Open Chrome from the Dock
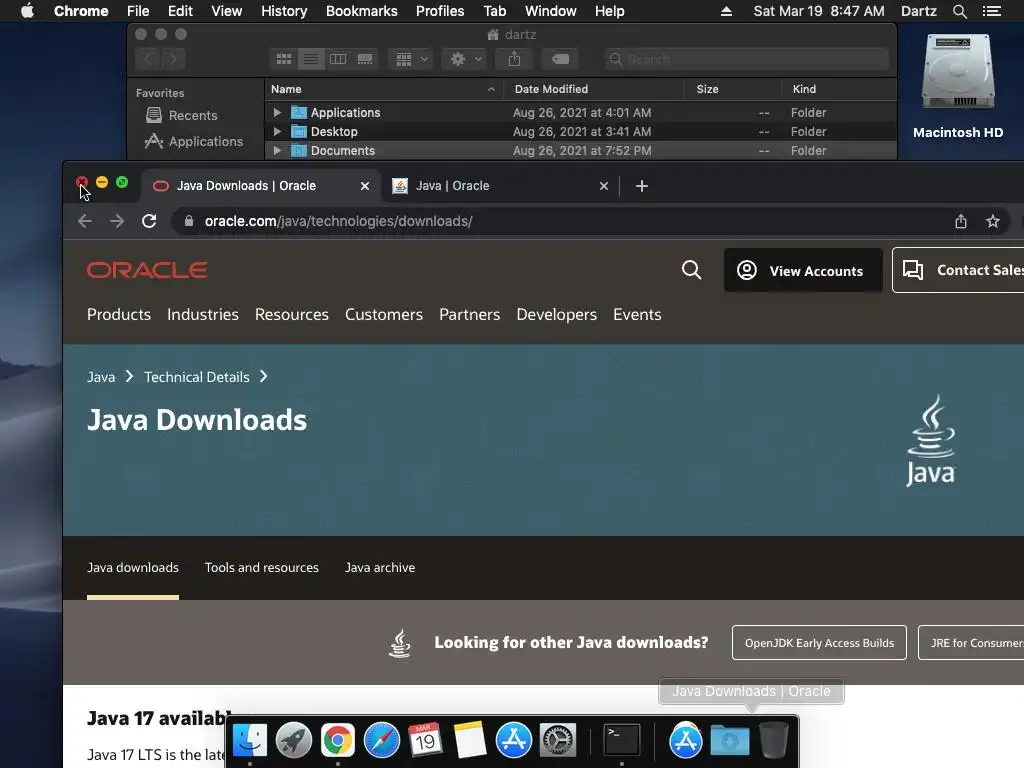1024x768 pixels. (x=338, y=740)
